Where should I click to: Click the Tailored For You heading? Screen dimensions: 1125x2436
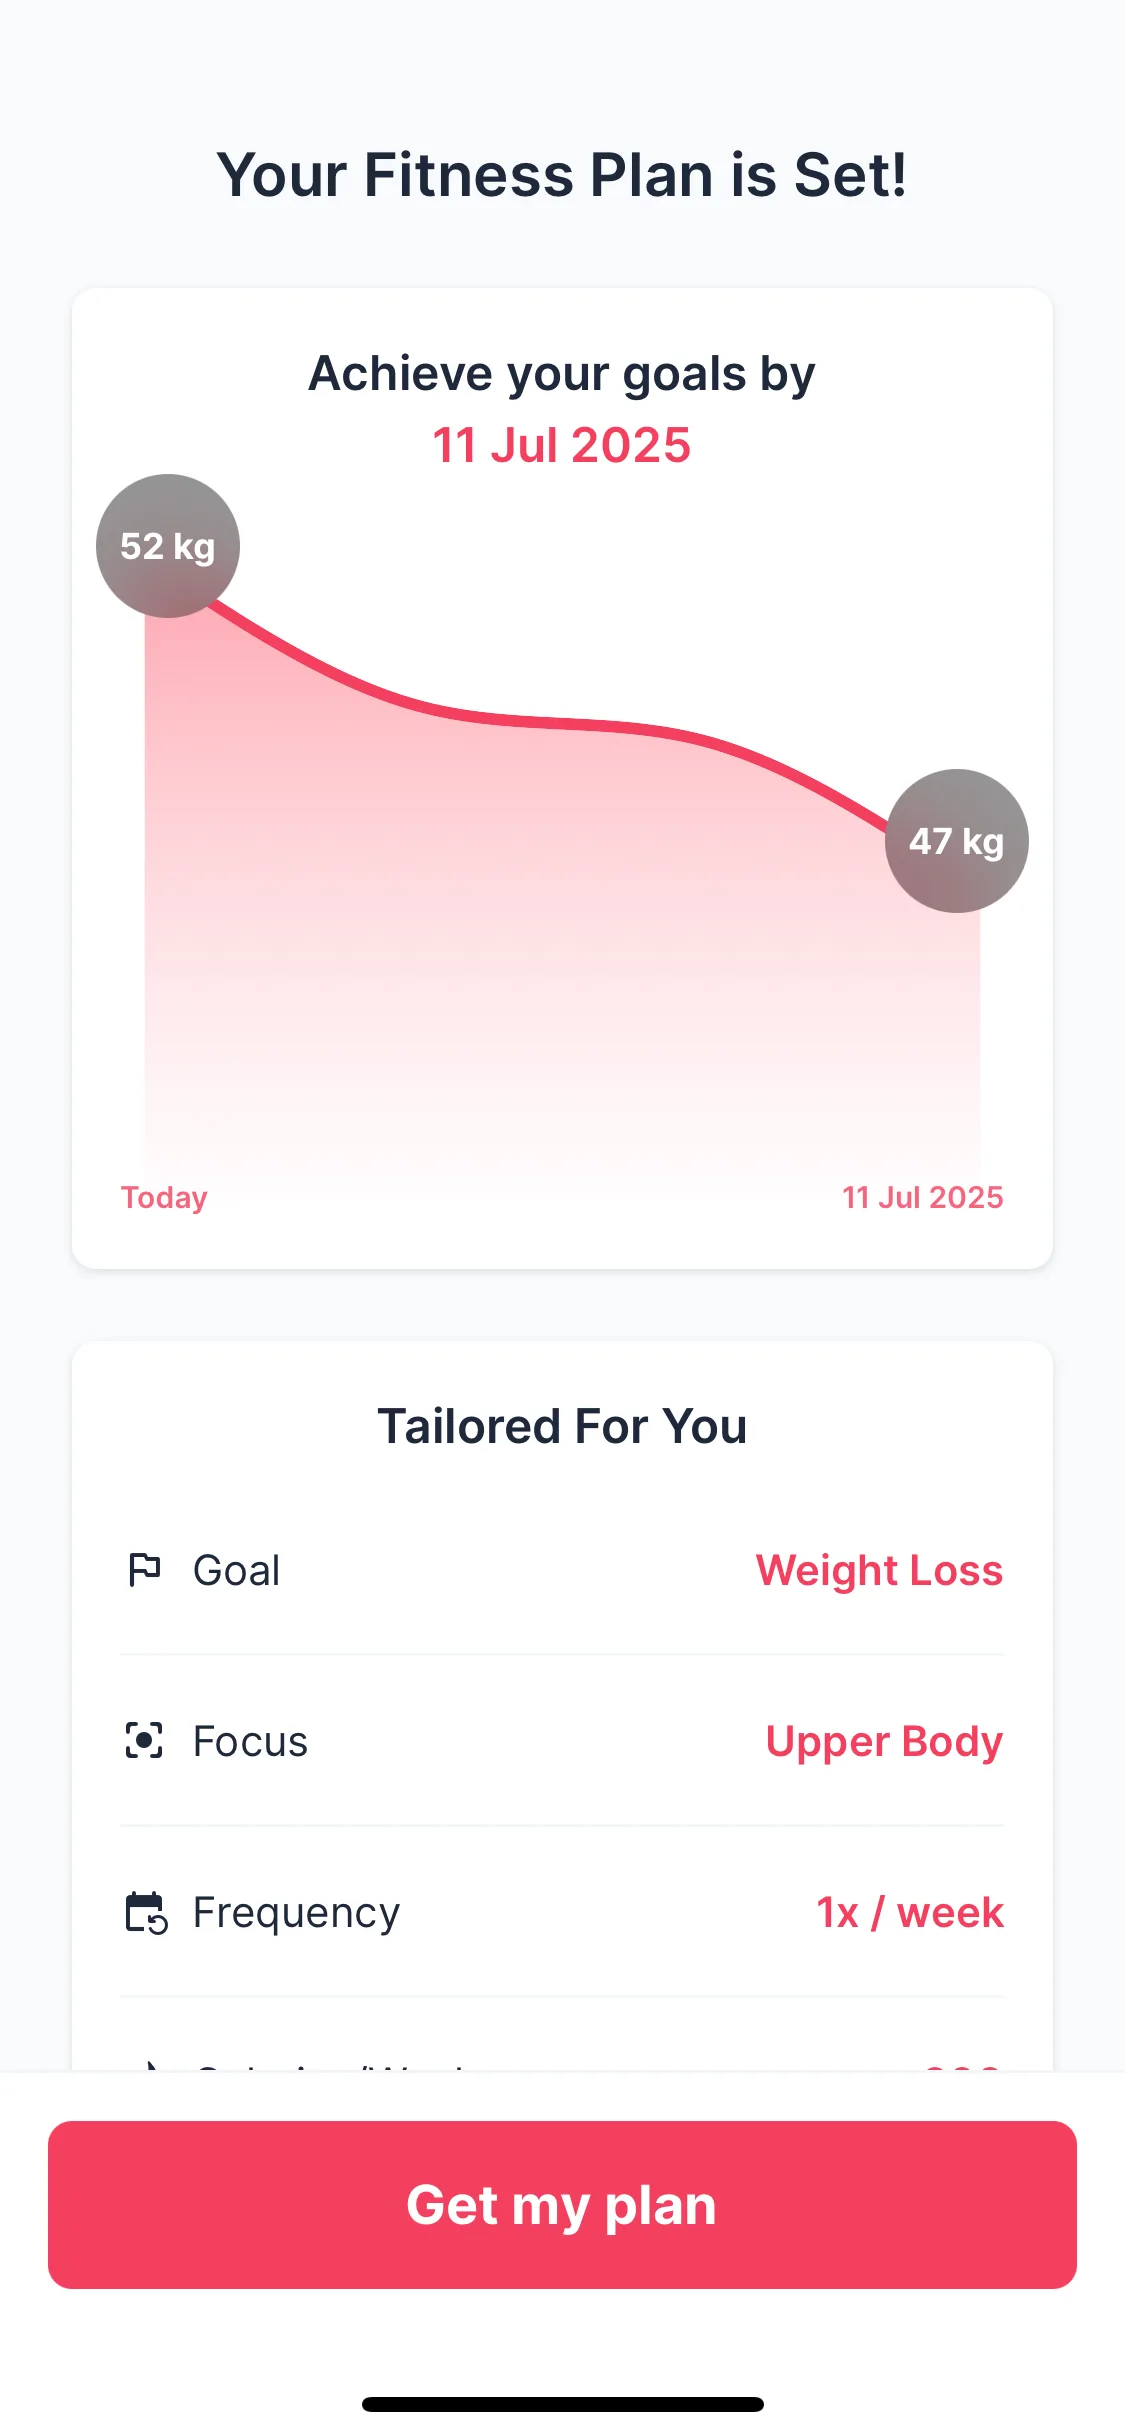tap(562, 1426)
